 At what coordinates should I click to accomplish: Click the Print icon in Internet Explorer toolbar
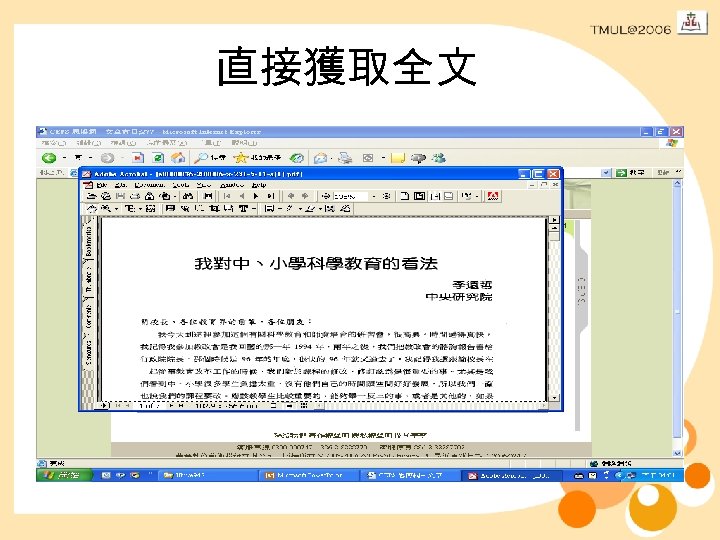click(x=345, y=158)
